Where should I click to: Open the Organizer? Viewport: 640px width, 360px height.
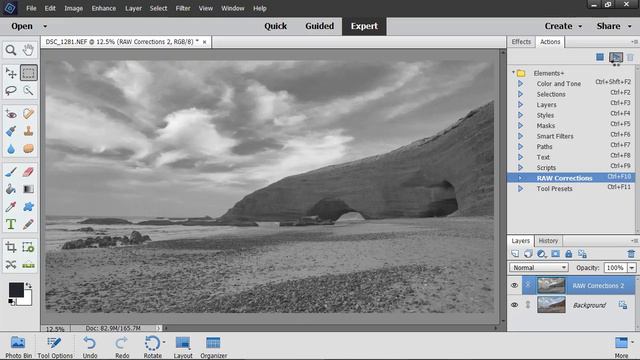coord(213,347)
